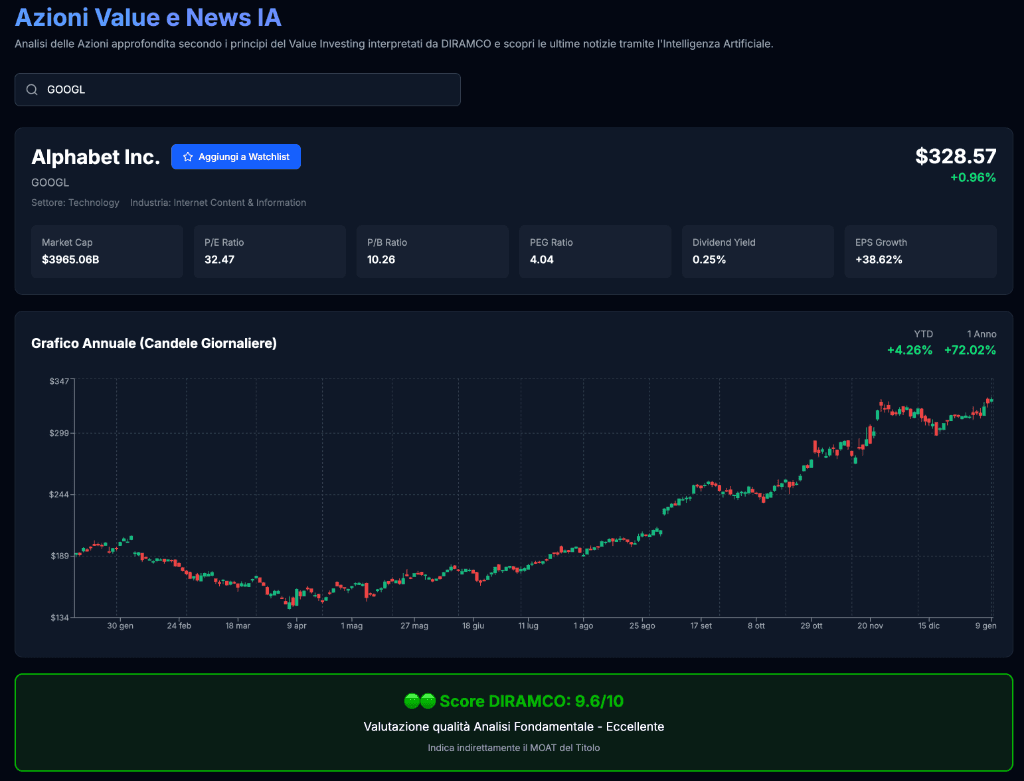Image resolution: width=1024 pixels, height=781 pixels.
Task: Select the Dividend Yield metric card
Action: click(x=757, y=251)
